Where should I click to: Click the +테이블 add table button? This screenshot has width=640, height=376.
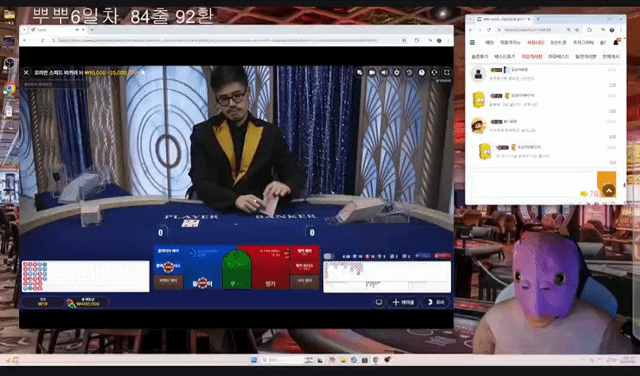(x=403, y=302)
